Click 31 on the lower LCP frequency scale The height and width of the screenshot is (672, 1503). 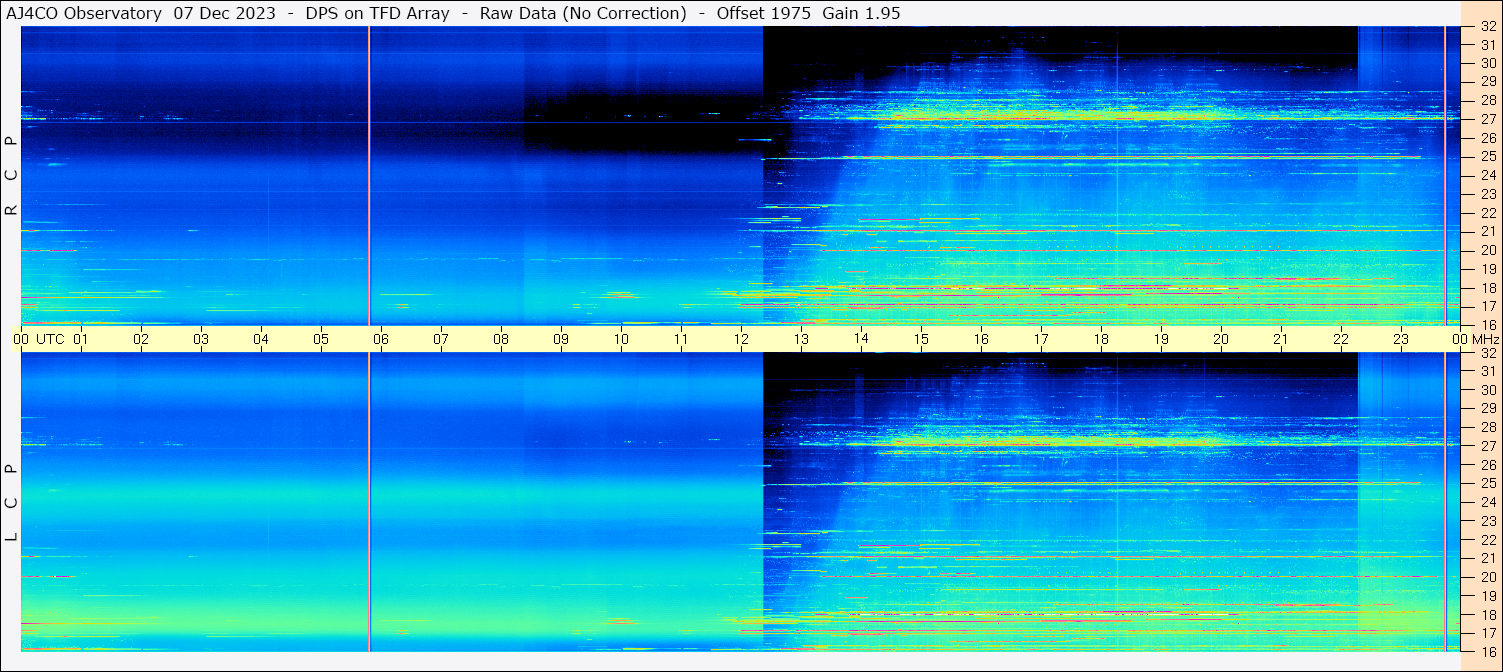tap(1487, 371)
